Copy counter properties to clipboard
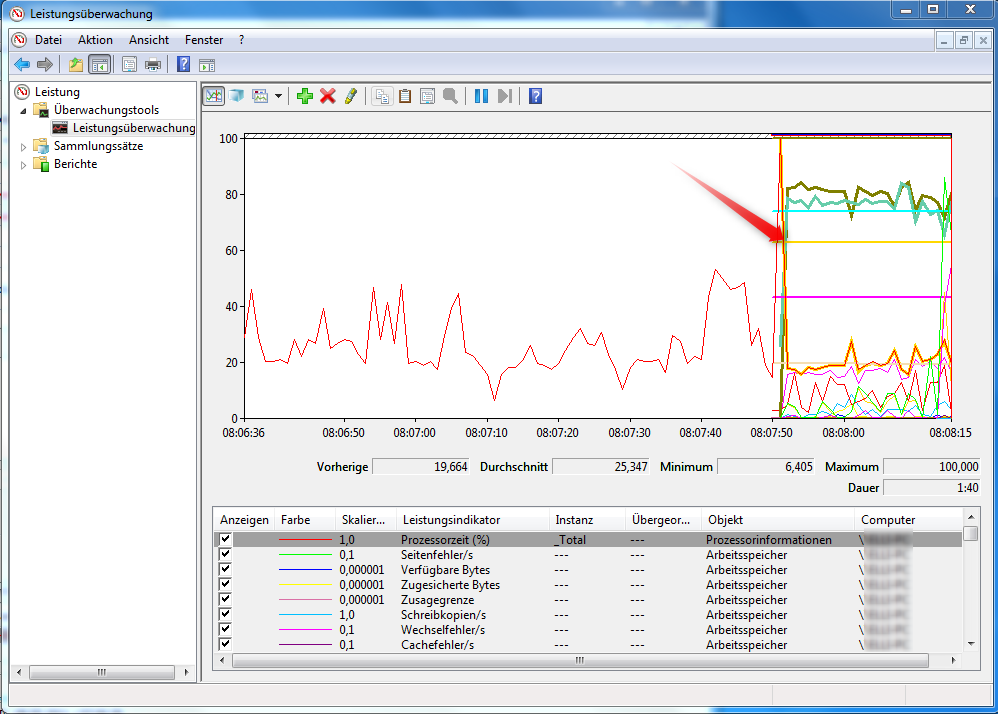Viewport: 998px width, 714px height. tap(384, 95)
